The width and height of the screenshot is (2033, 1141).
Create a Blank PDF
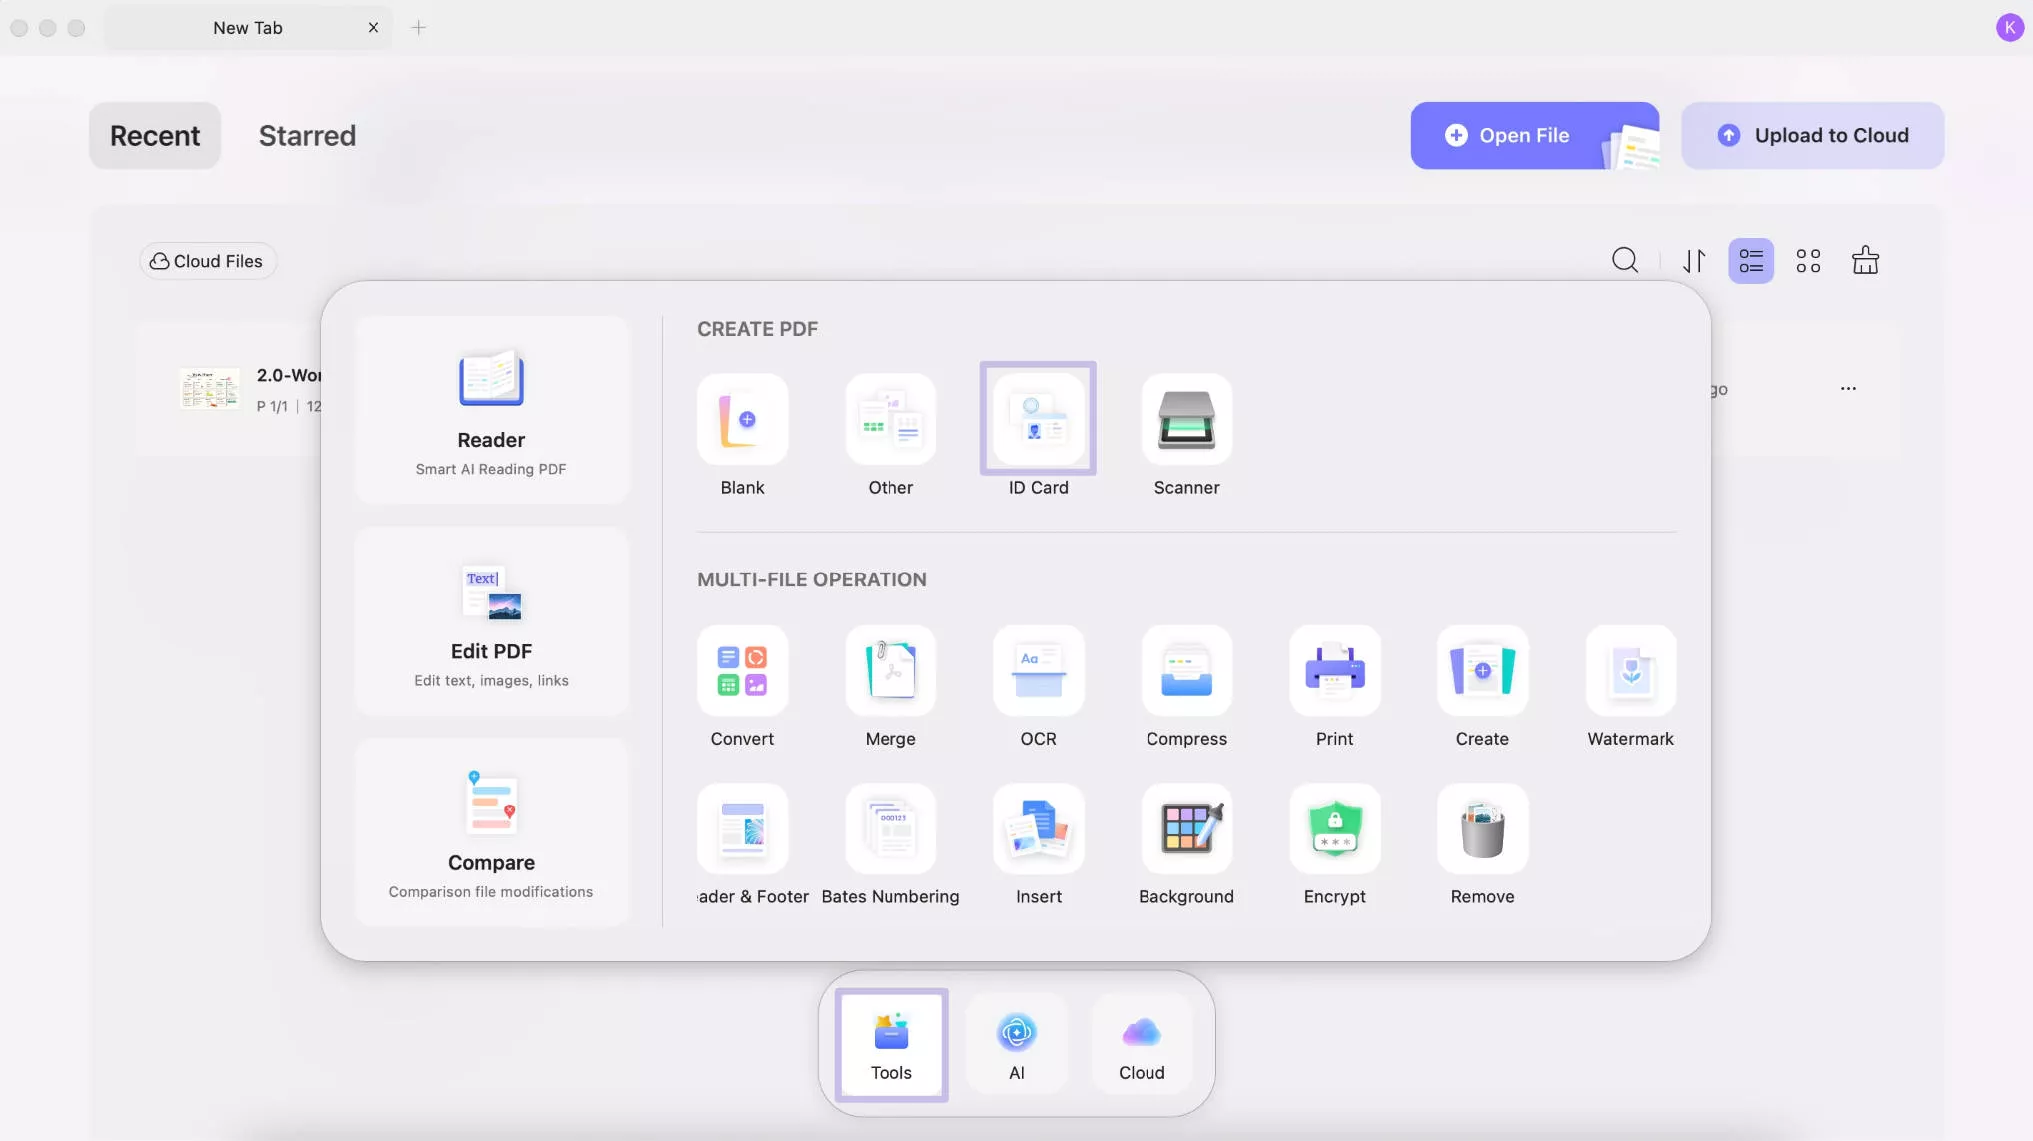(742, 420)
